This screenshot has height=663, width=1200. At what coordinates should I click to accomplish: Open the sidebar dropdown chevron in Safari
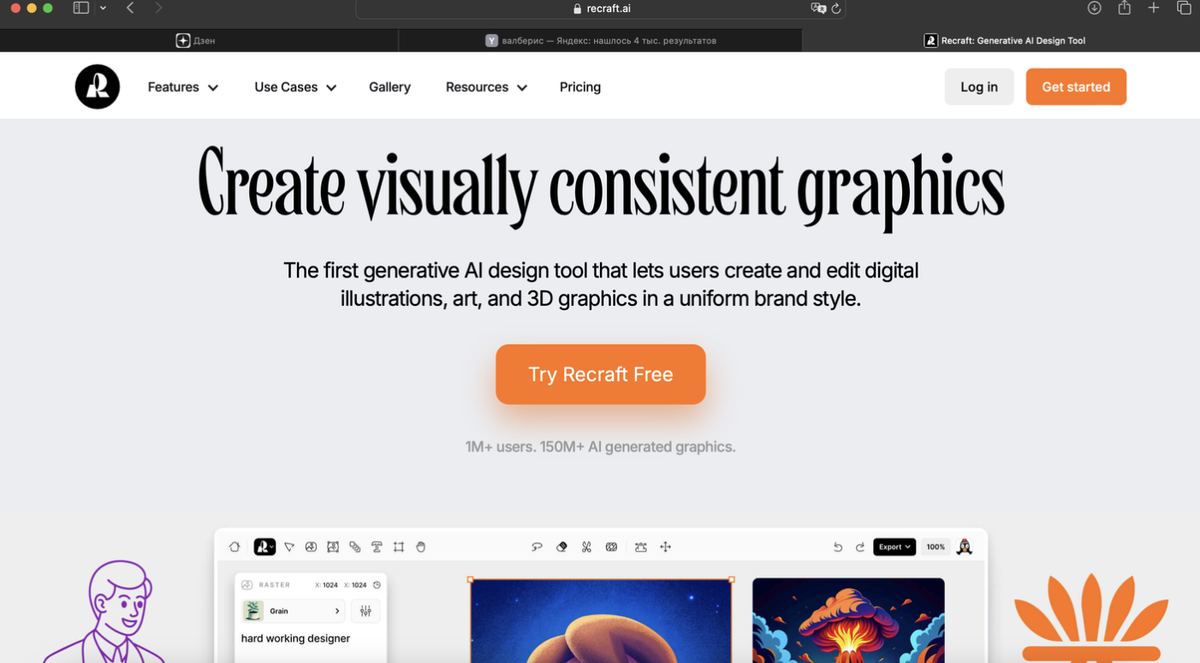[103, 8]
